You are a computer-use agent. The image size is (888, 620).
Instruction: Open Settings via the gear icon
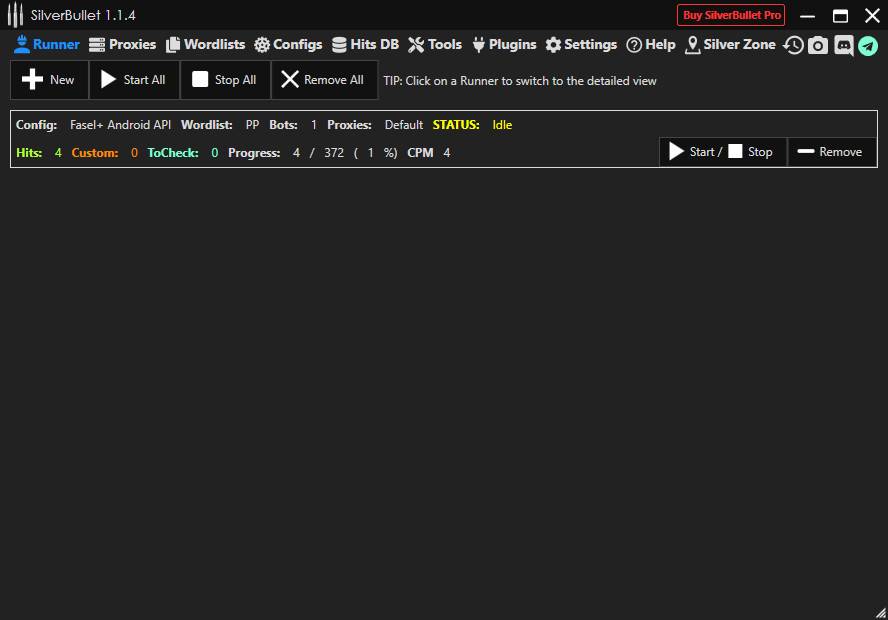click(580, 44)
